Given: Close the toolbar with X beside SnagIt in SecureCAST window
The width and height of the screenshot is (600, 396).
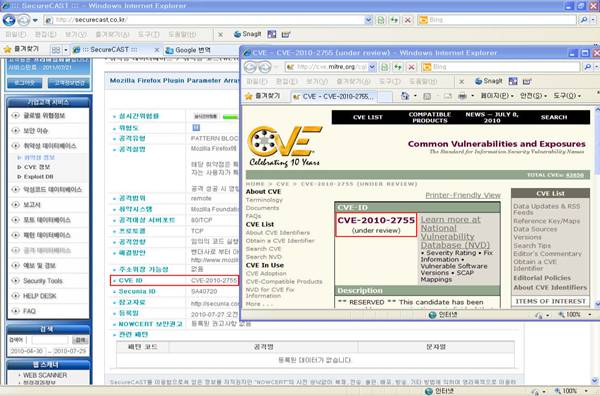Looking at the screenshot, I should coord(220,34).
